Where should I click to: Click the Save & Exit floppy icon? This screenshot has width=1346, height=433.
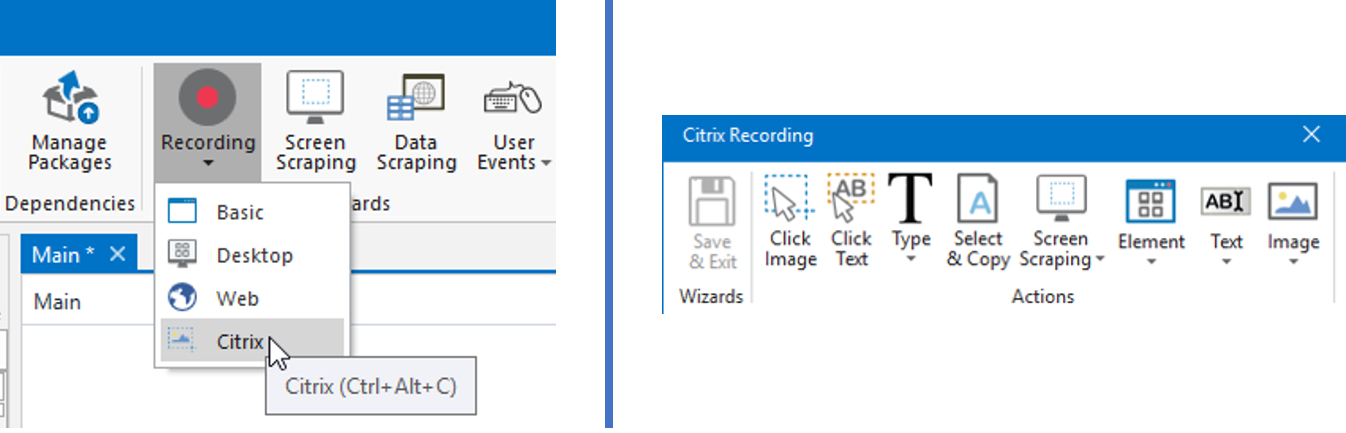[x=712, y=203]
